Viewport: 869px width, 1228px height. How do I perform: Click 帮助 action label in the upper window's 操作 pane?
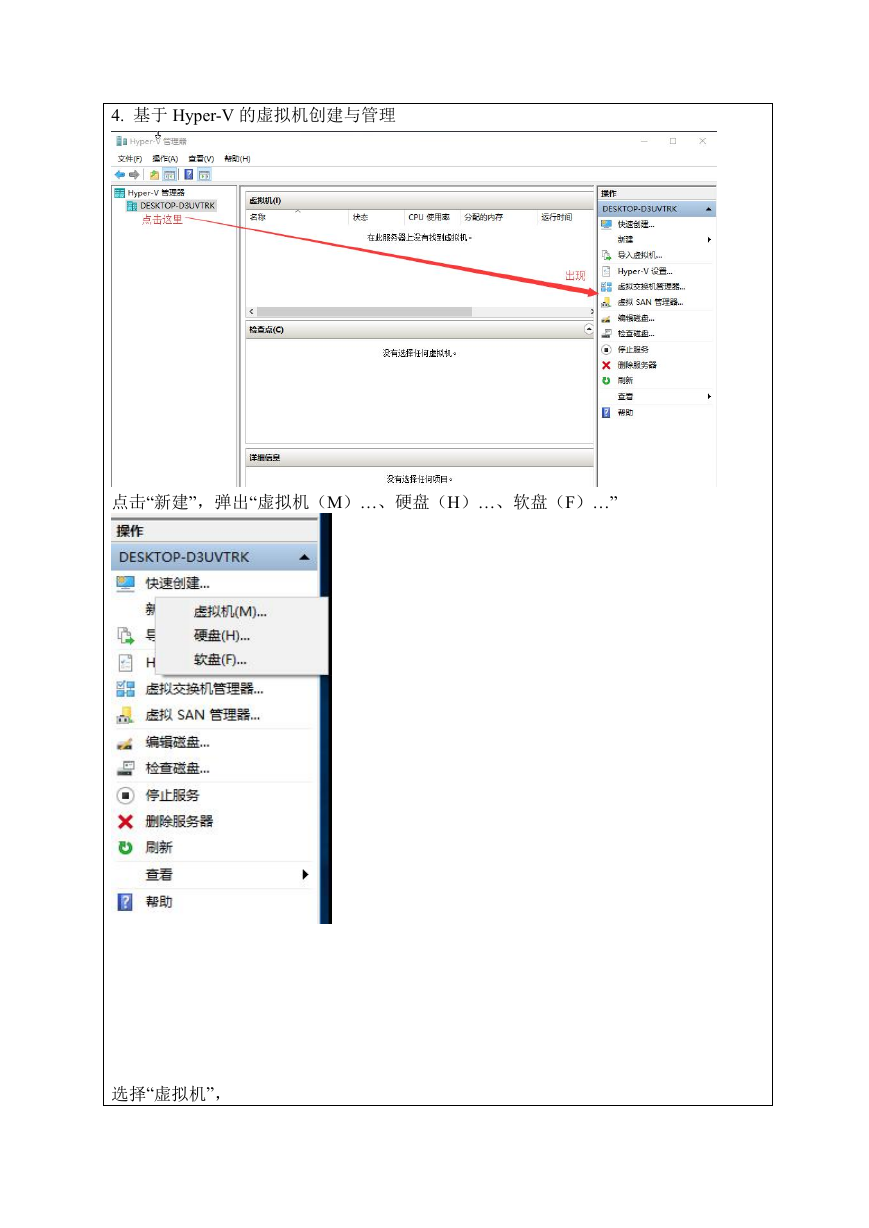(x=625, y=412)
